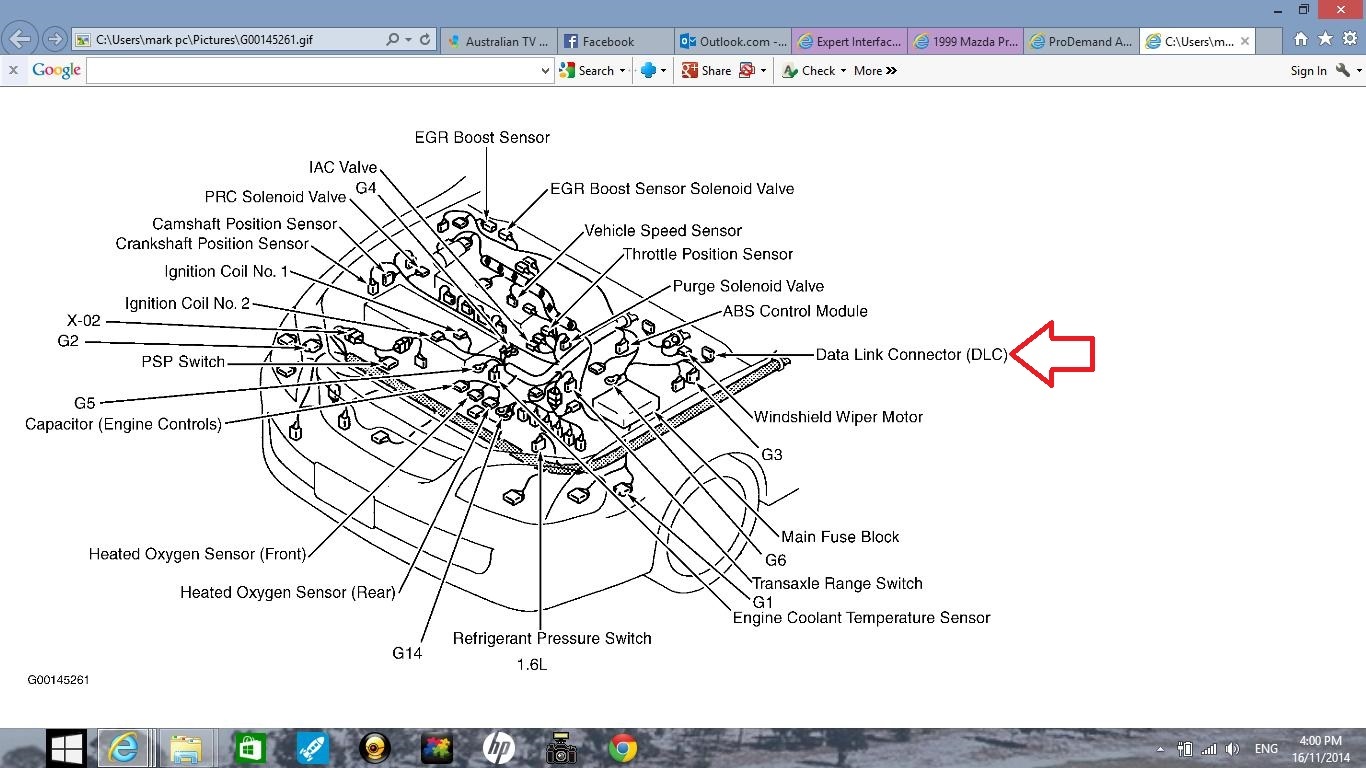This screenshot has width=1366, height=768.
Task: Click the blue plus icon in Google toolbar
Action: 648,70
